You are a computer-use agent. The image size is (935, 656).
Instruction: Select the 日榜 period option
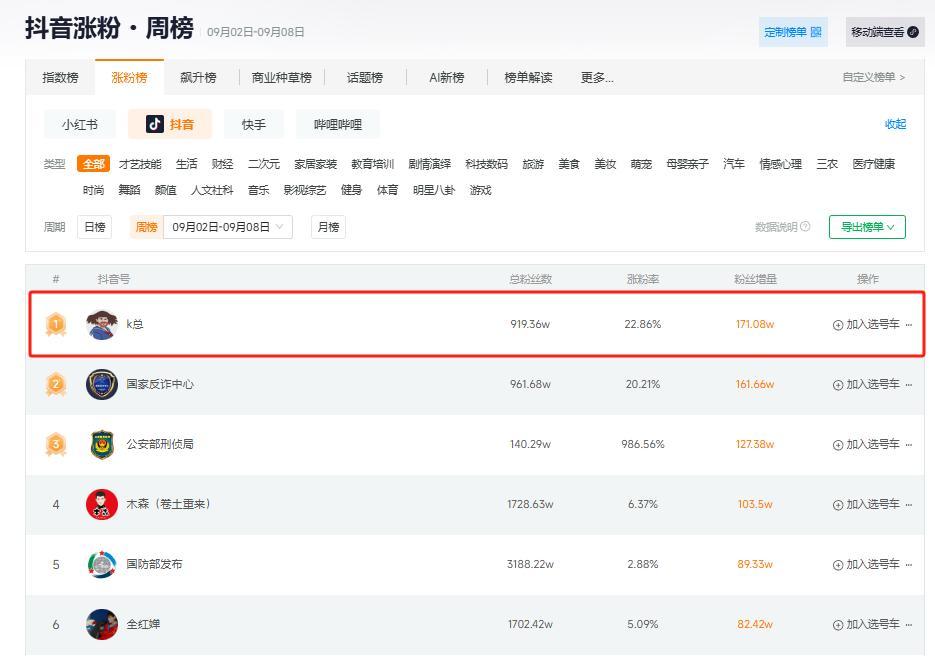(x=94, y=227)
